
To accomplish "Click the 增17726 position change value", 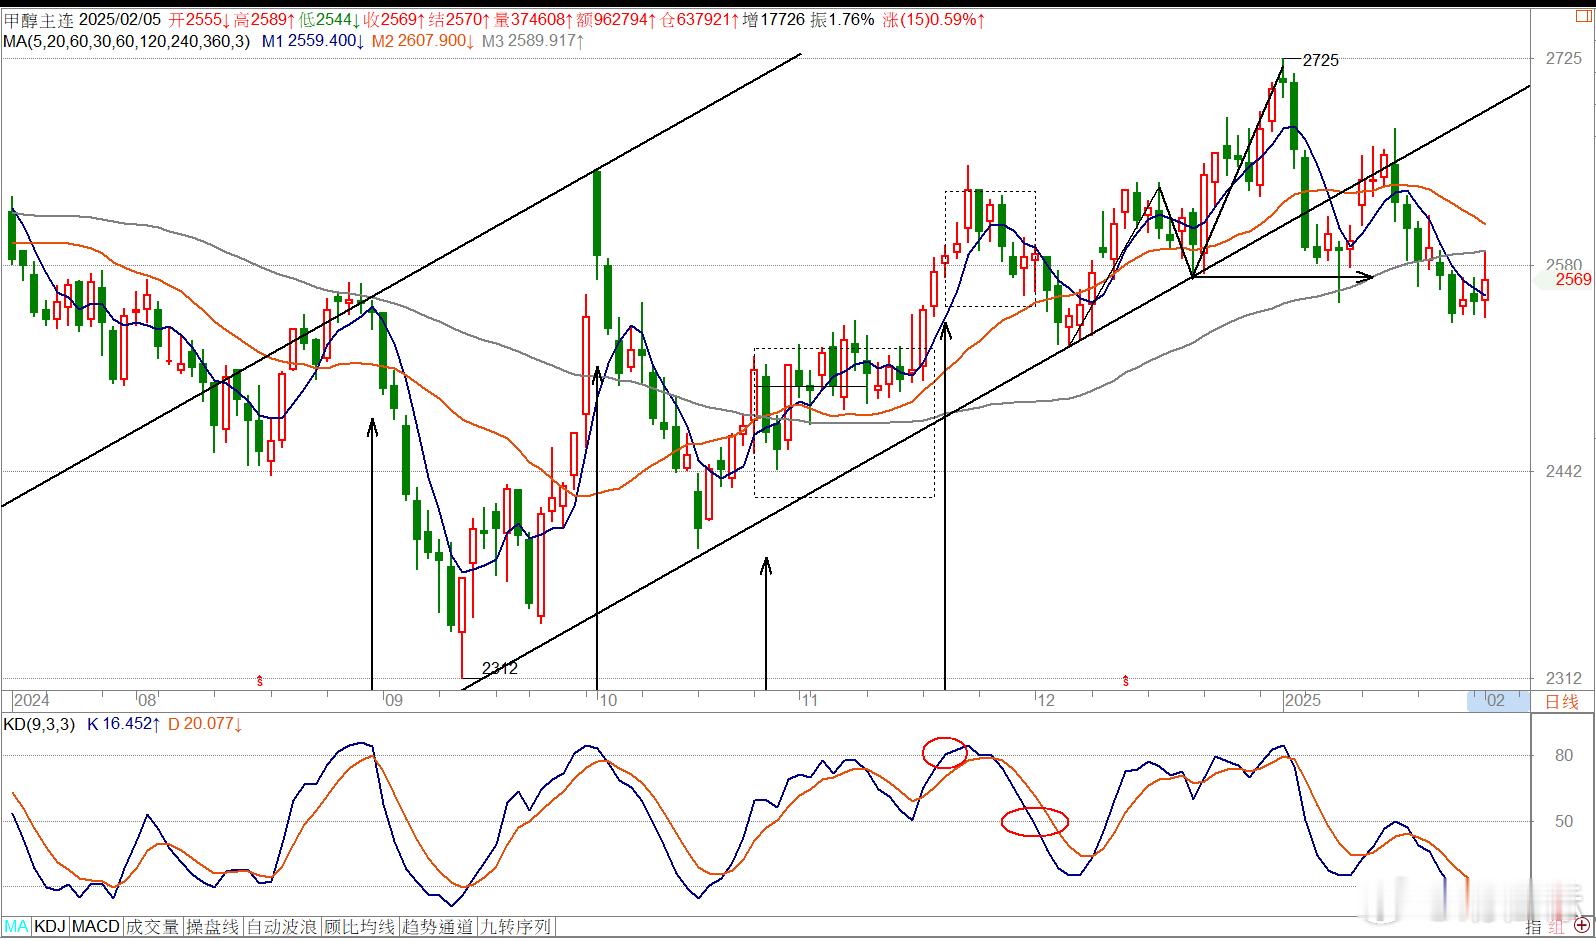I will [774, 19].
